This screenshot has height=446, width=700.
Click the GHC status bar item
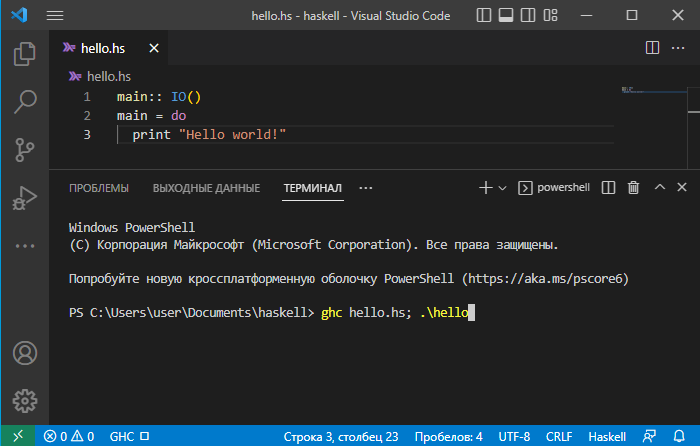(129, 436)
